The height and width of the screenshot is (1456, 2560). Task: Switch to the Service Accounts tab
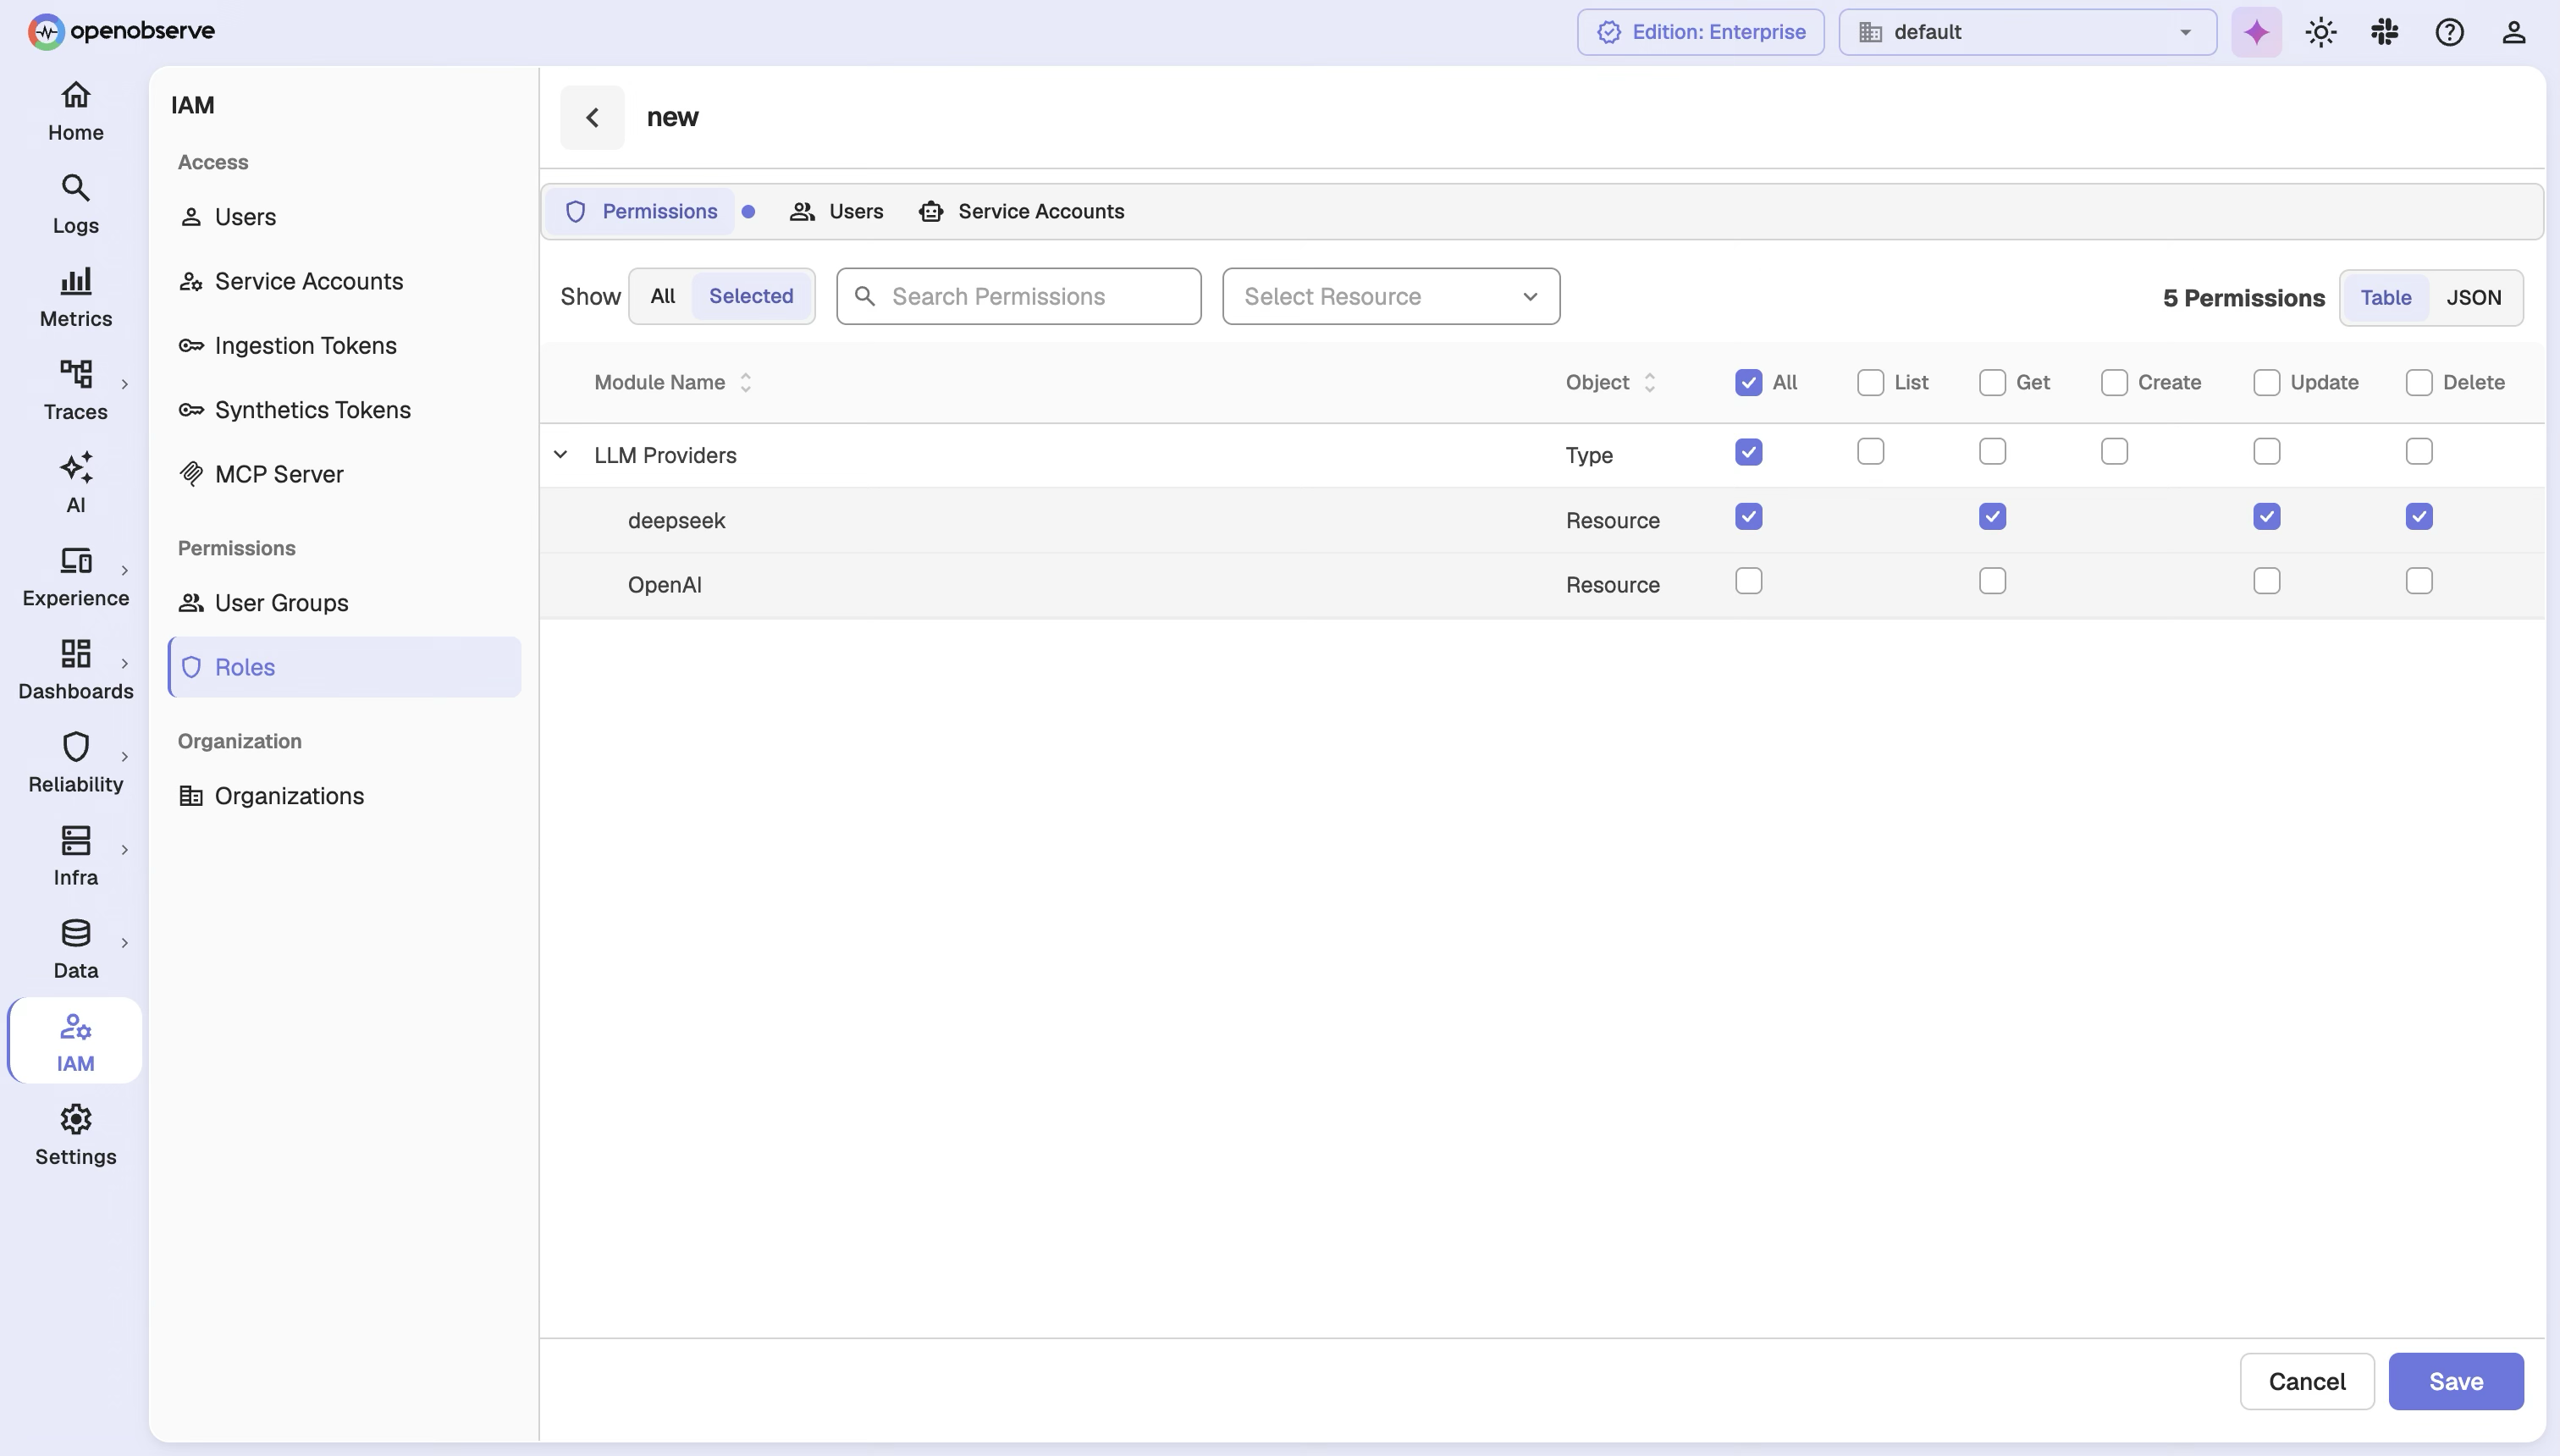(1021, 211)
